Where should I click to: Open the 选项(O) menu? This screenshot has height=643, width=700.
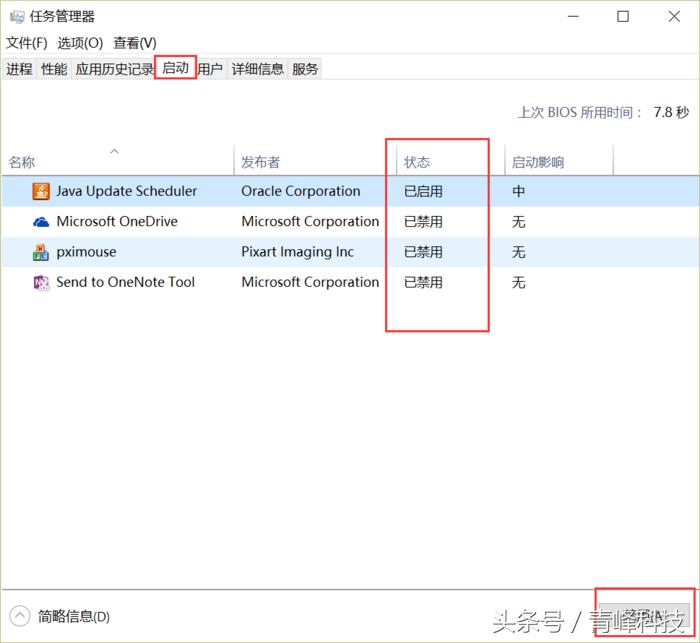[80, 43]
